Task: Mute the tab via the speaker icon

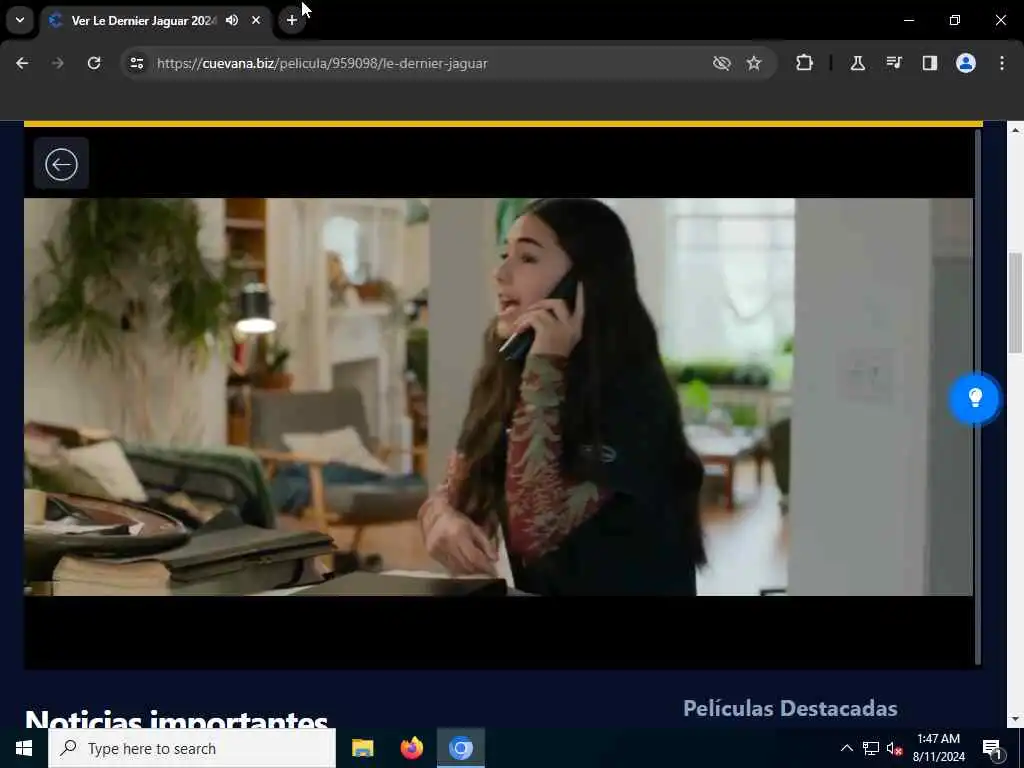Action: 232,20
